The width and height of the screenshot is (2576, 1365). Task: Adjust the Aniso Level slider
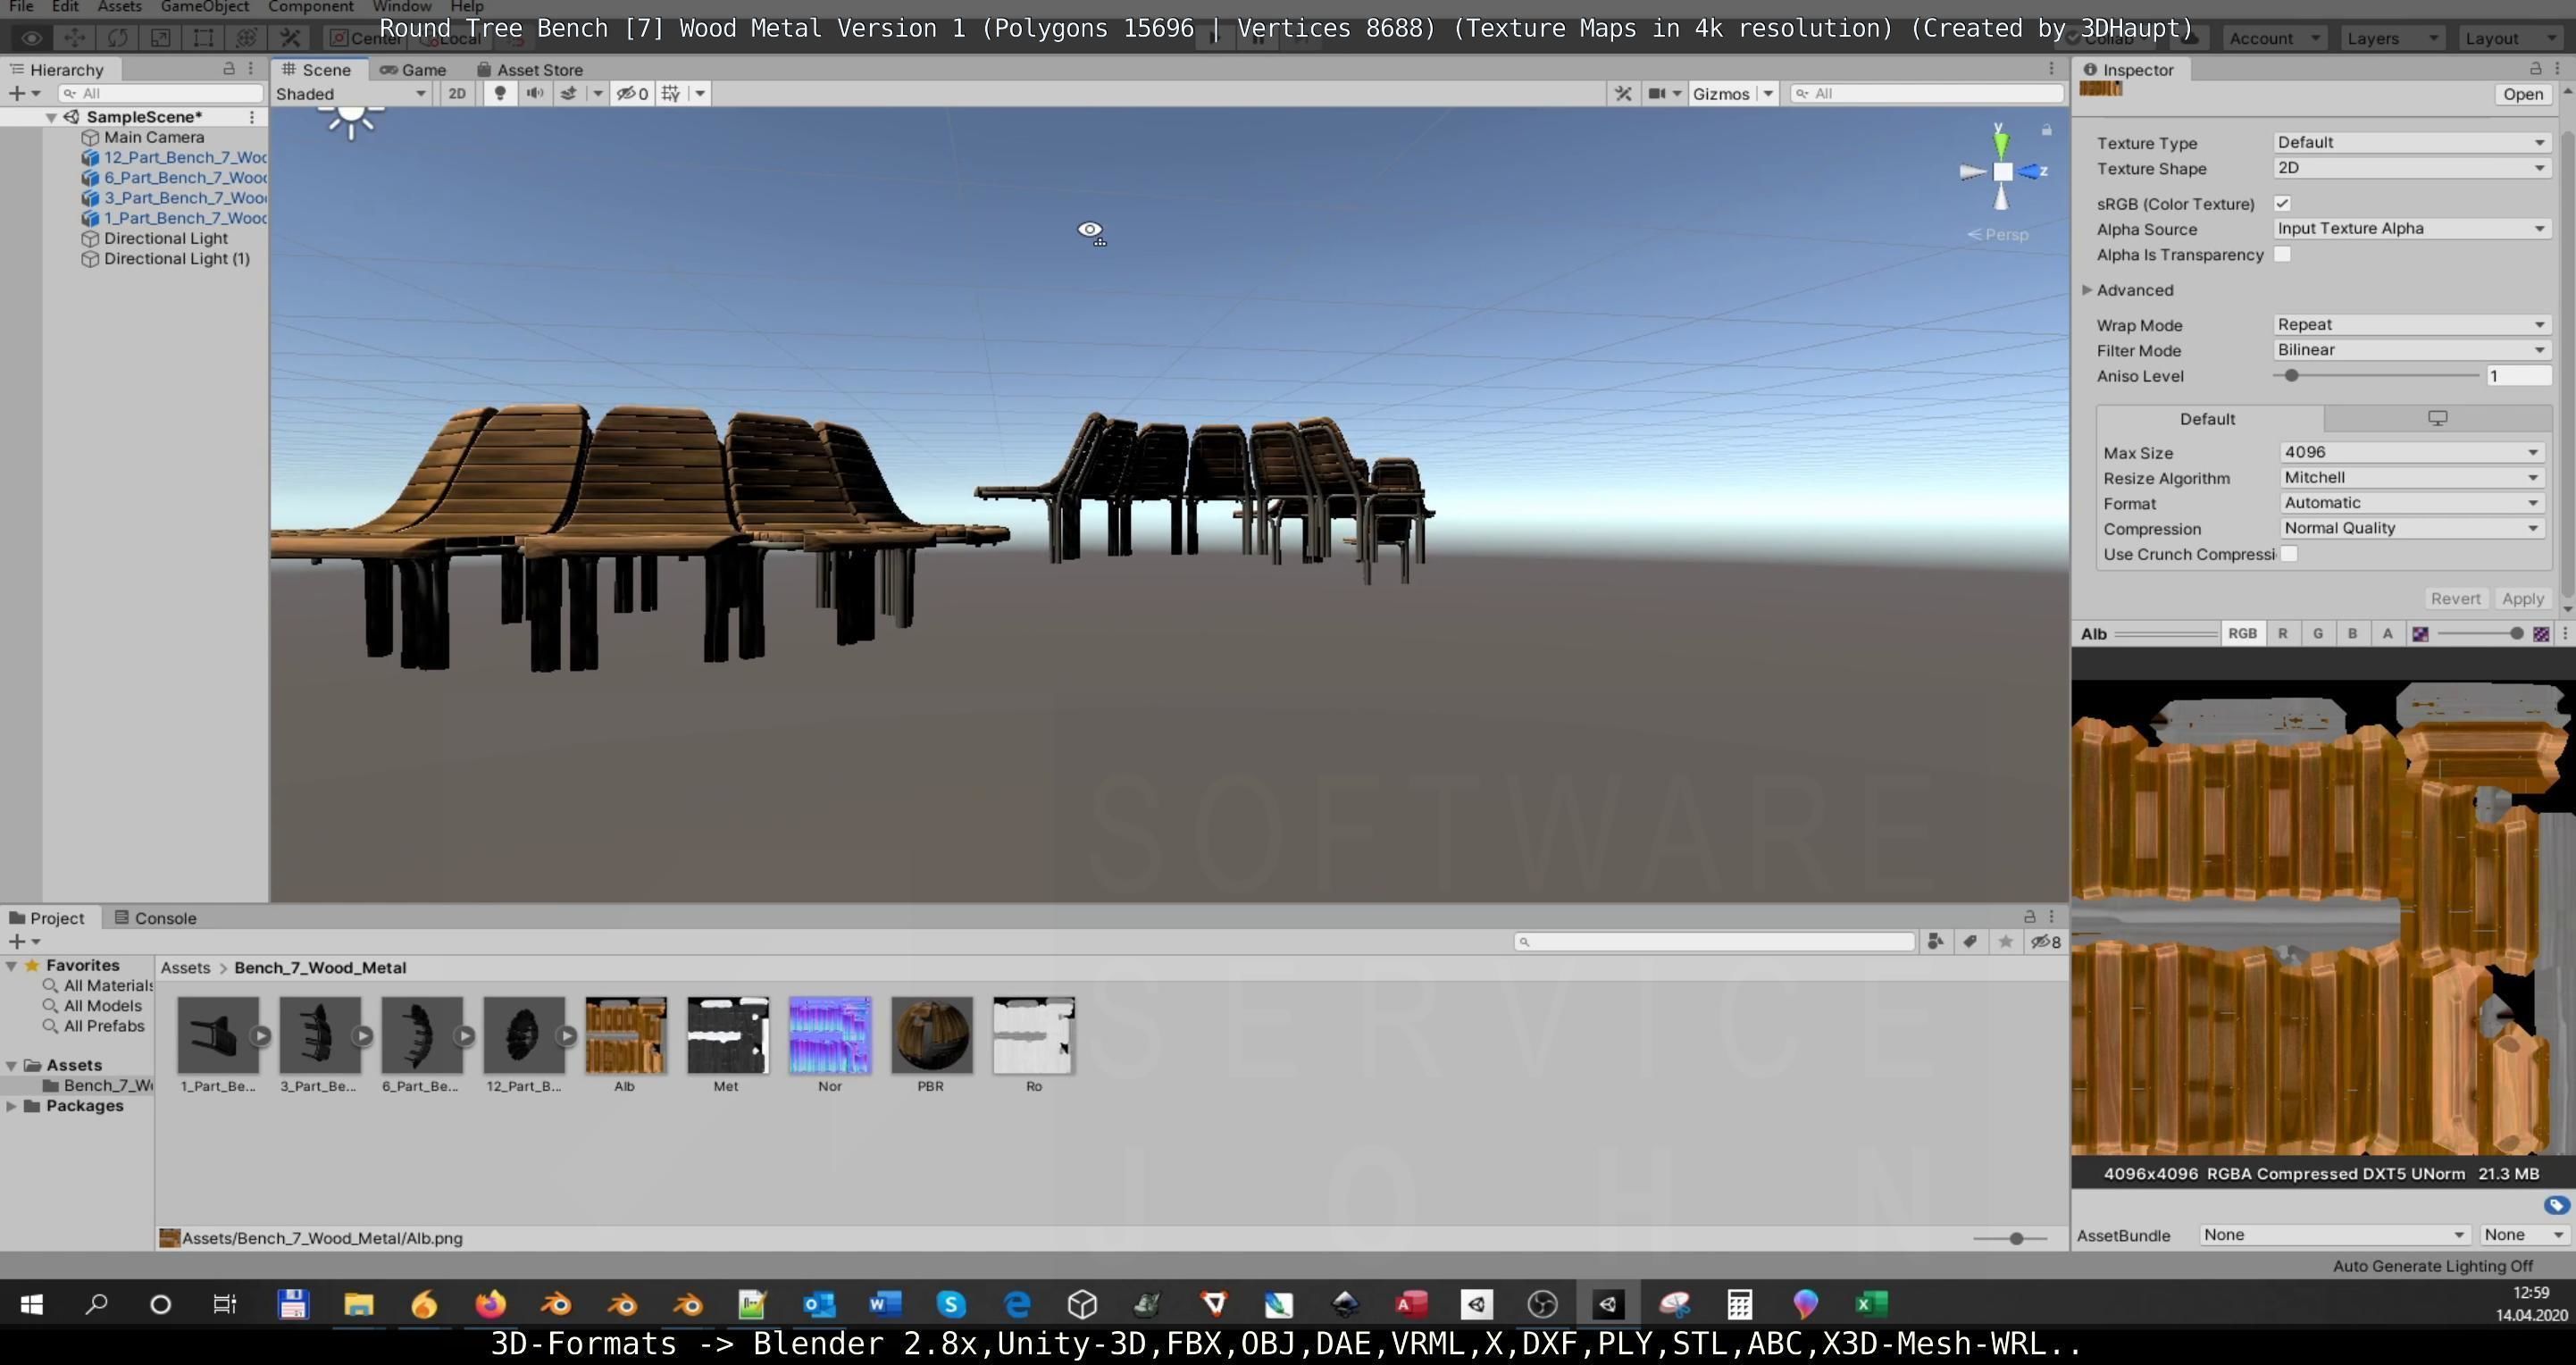tap(2291, 376)
